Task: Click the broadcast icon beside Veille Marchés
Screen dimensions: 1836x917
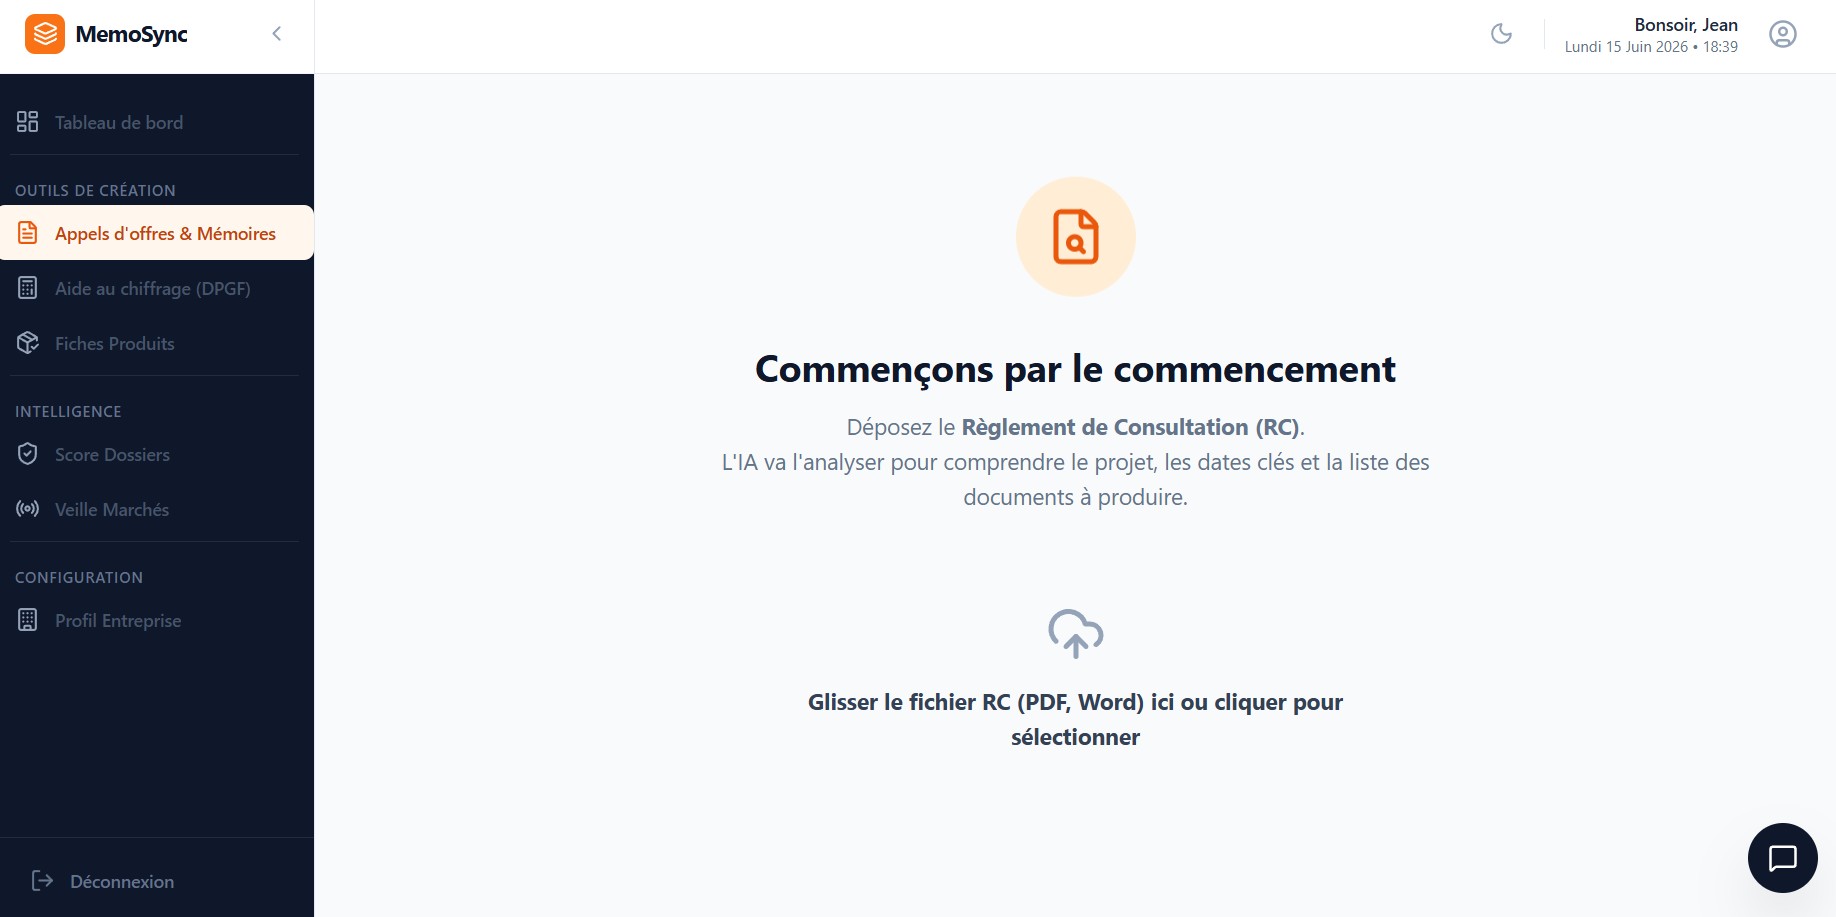Action: [28, 509]
